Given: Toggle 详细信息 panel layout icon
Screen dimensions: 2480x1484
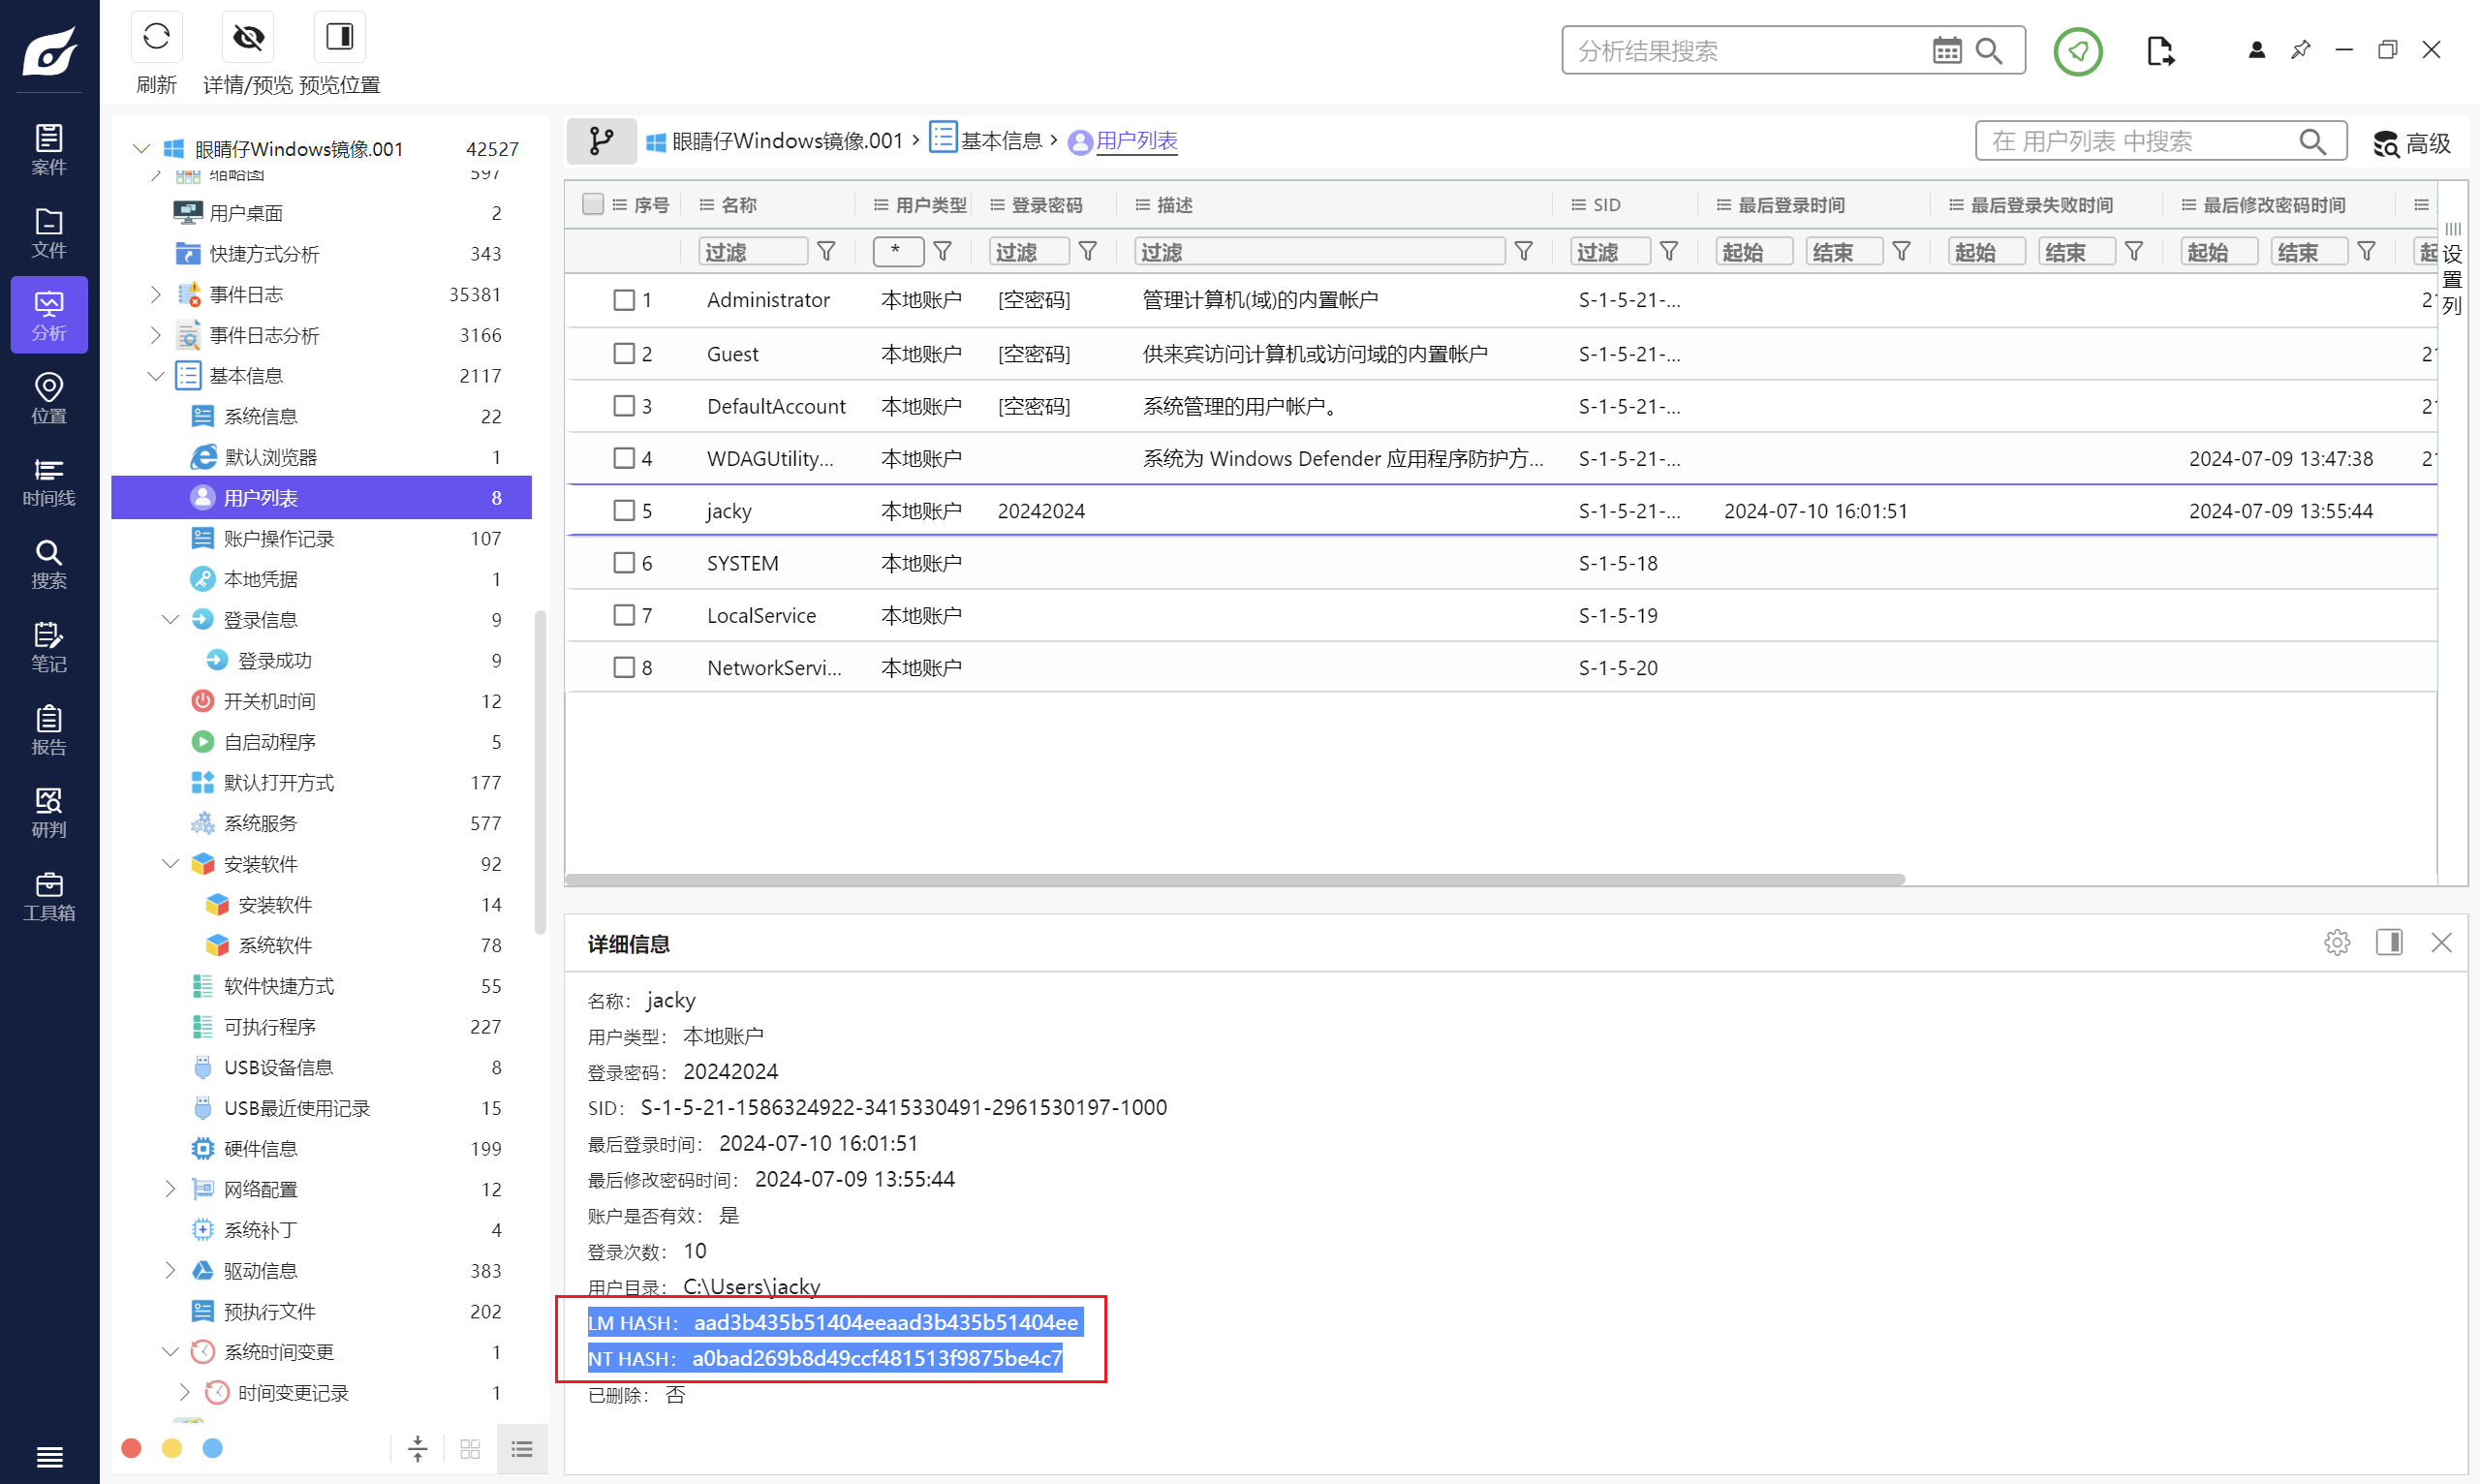Looking at the screenshot, I should [2390, 943].
